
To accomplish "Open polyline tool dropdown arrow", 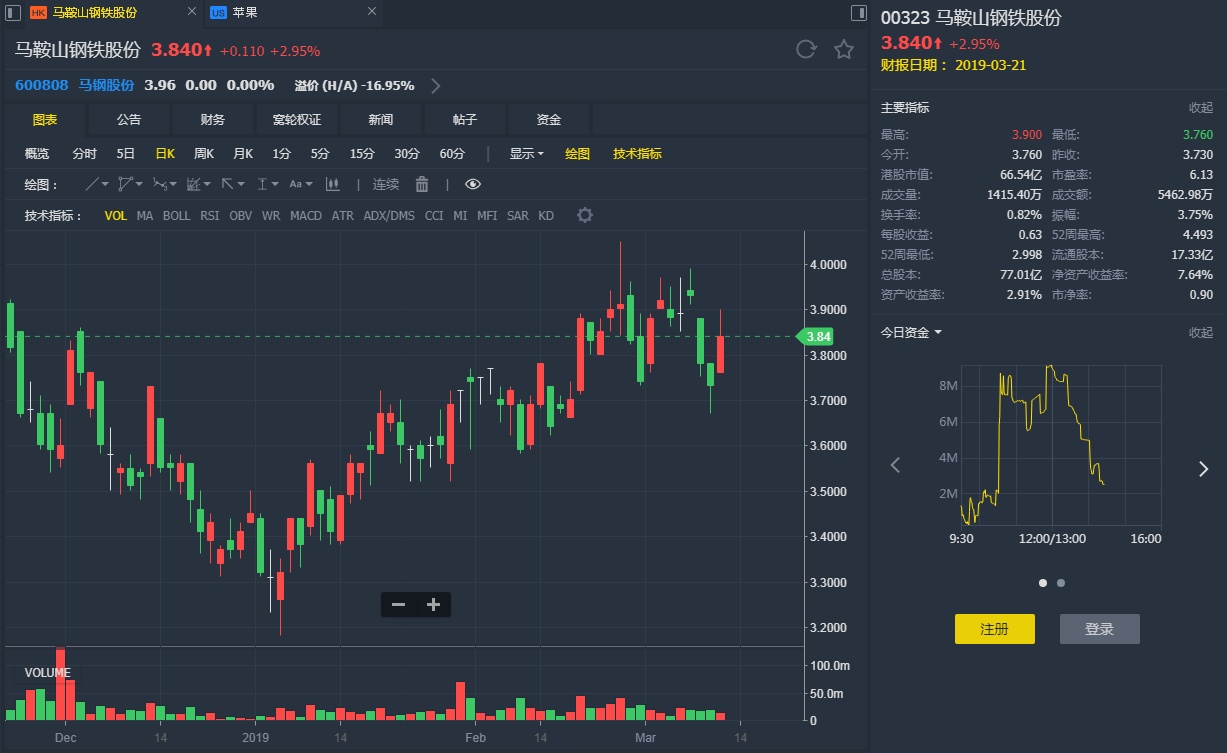I will (x=139, y=184).
